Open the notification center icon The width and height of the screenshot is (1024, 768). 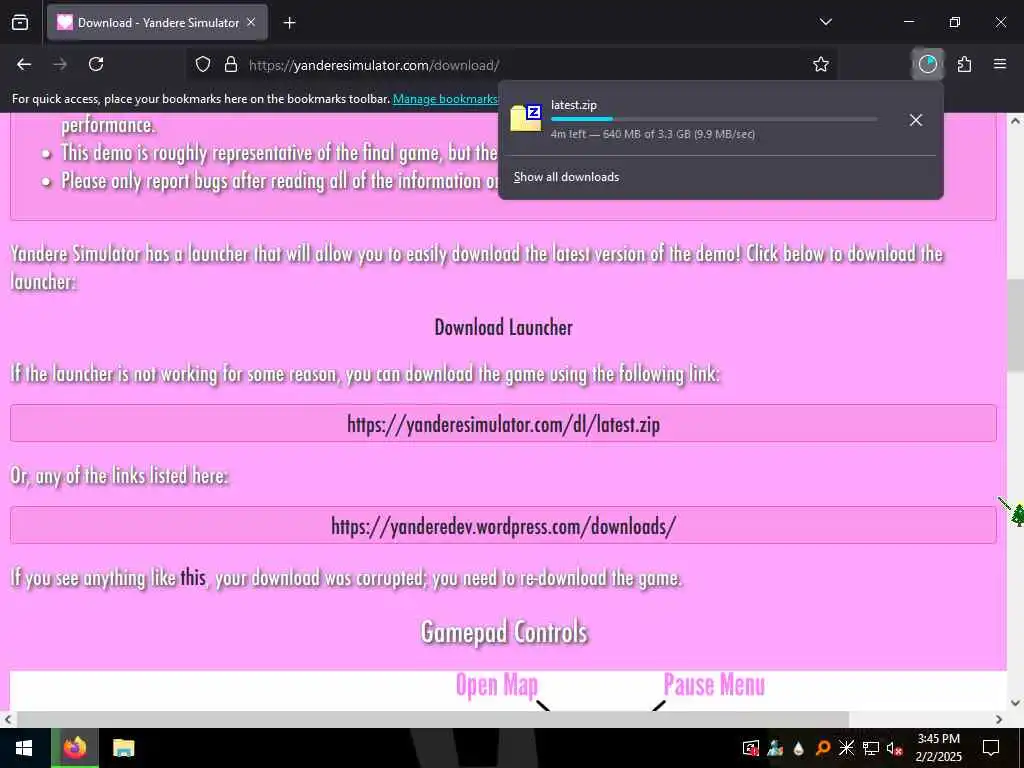tap(991, 748)
